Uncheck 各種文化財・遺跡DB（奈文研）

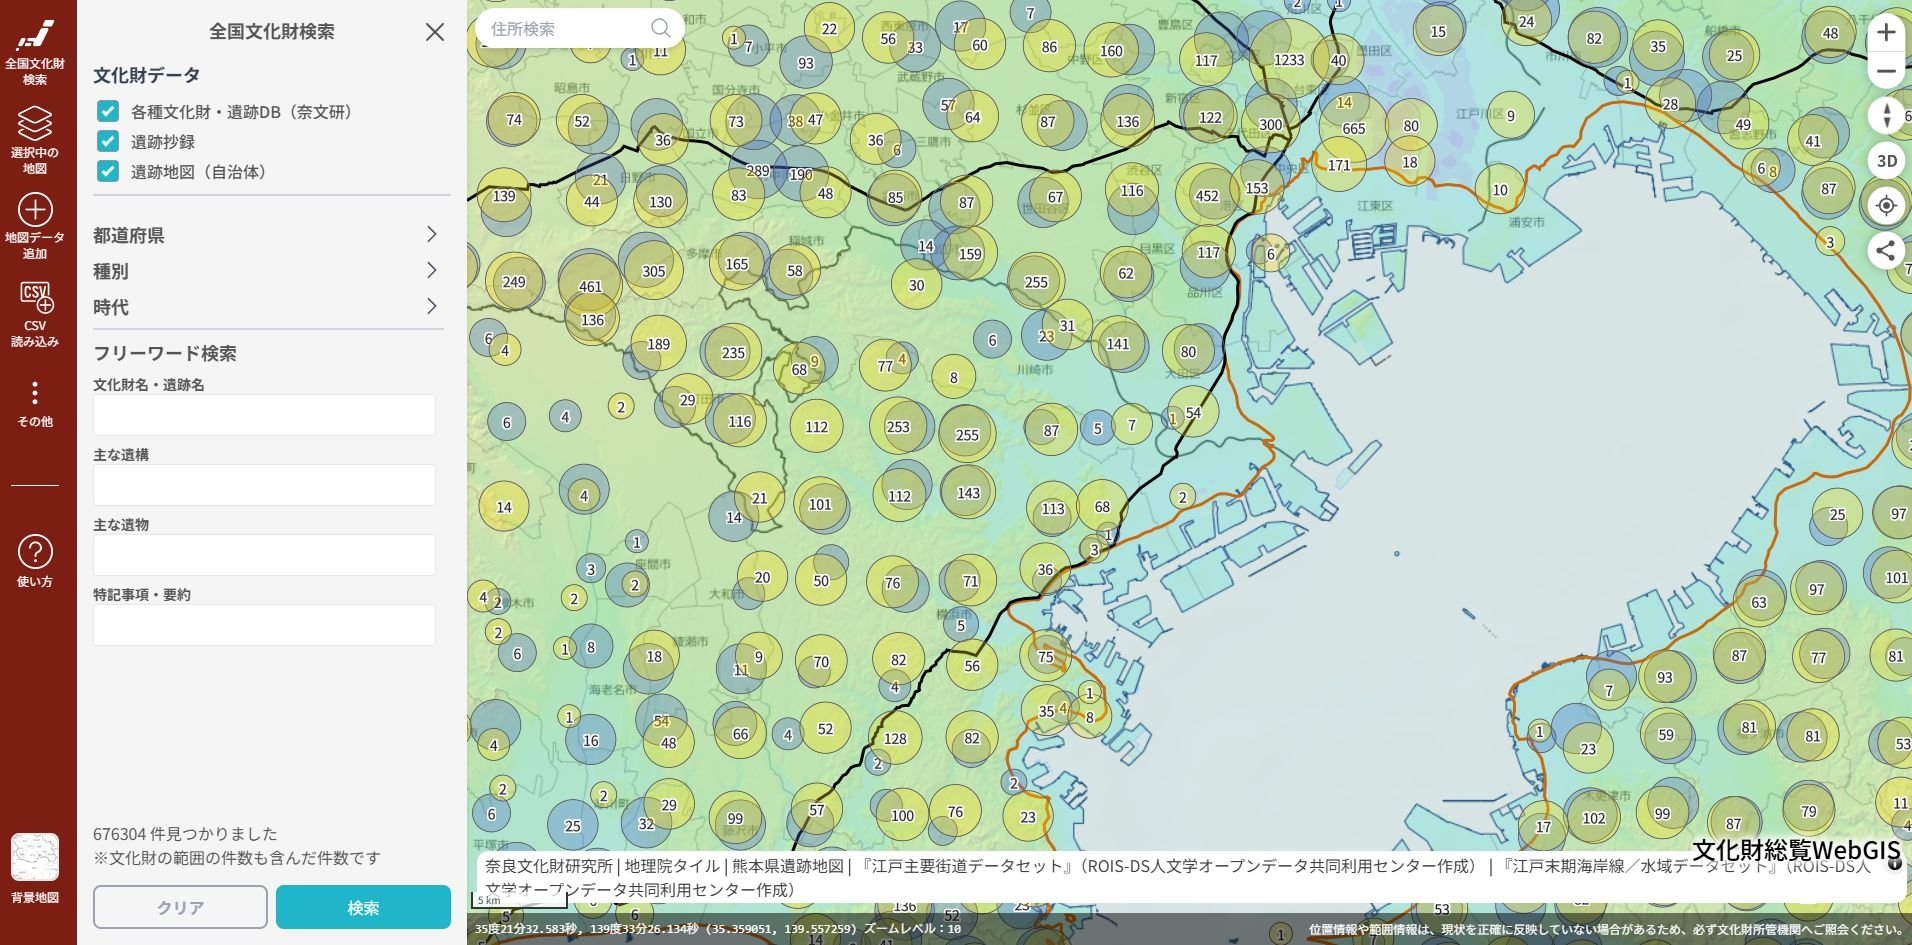tap(106, 112)
